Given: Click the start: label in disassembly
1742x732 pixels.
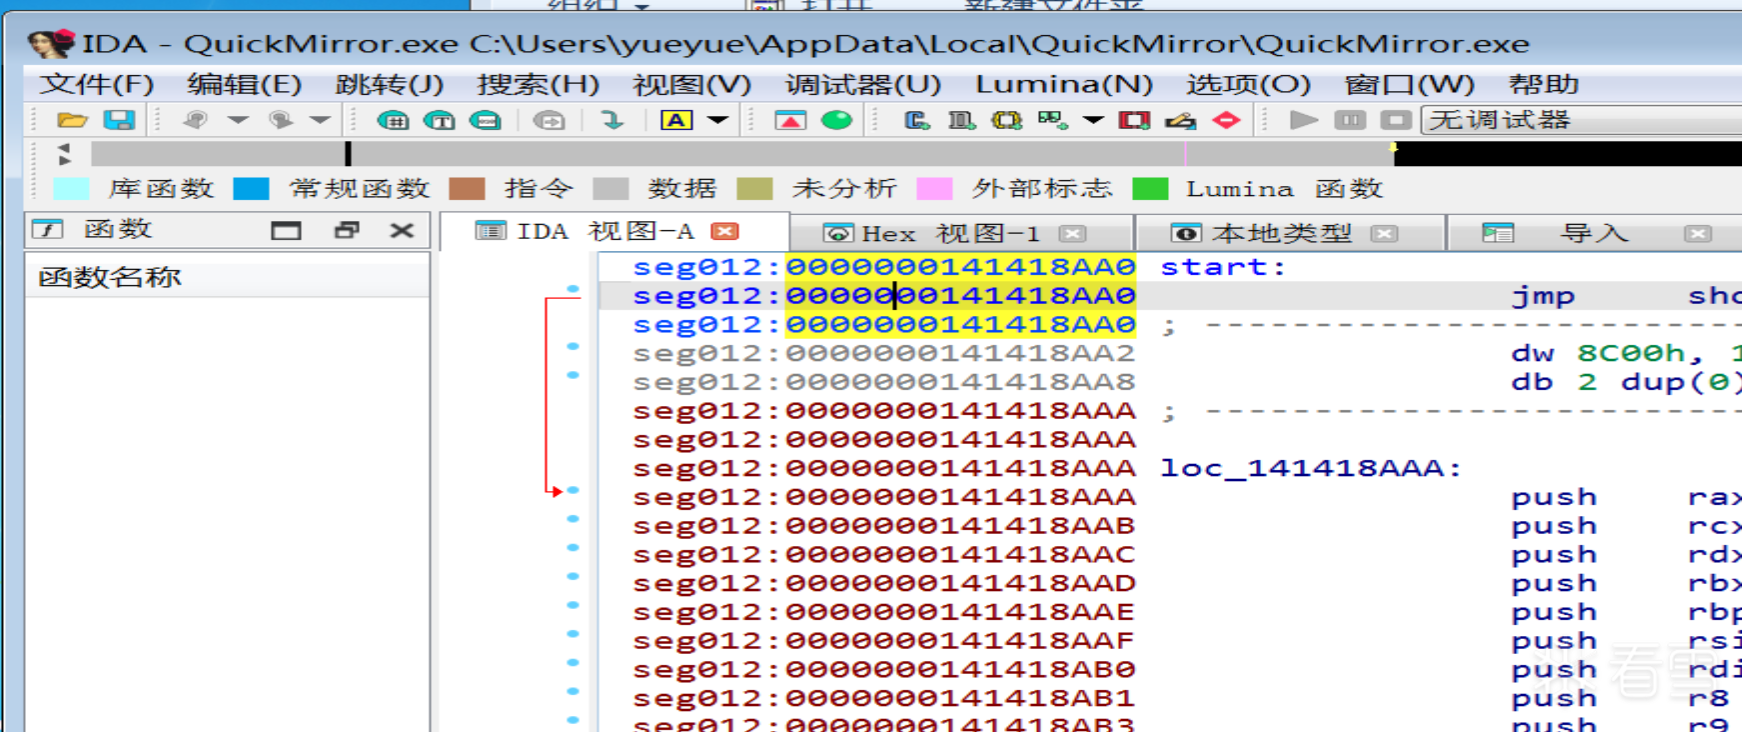Looking at the screenshot, I should [1222, 267].
